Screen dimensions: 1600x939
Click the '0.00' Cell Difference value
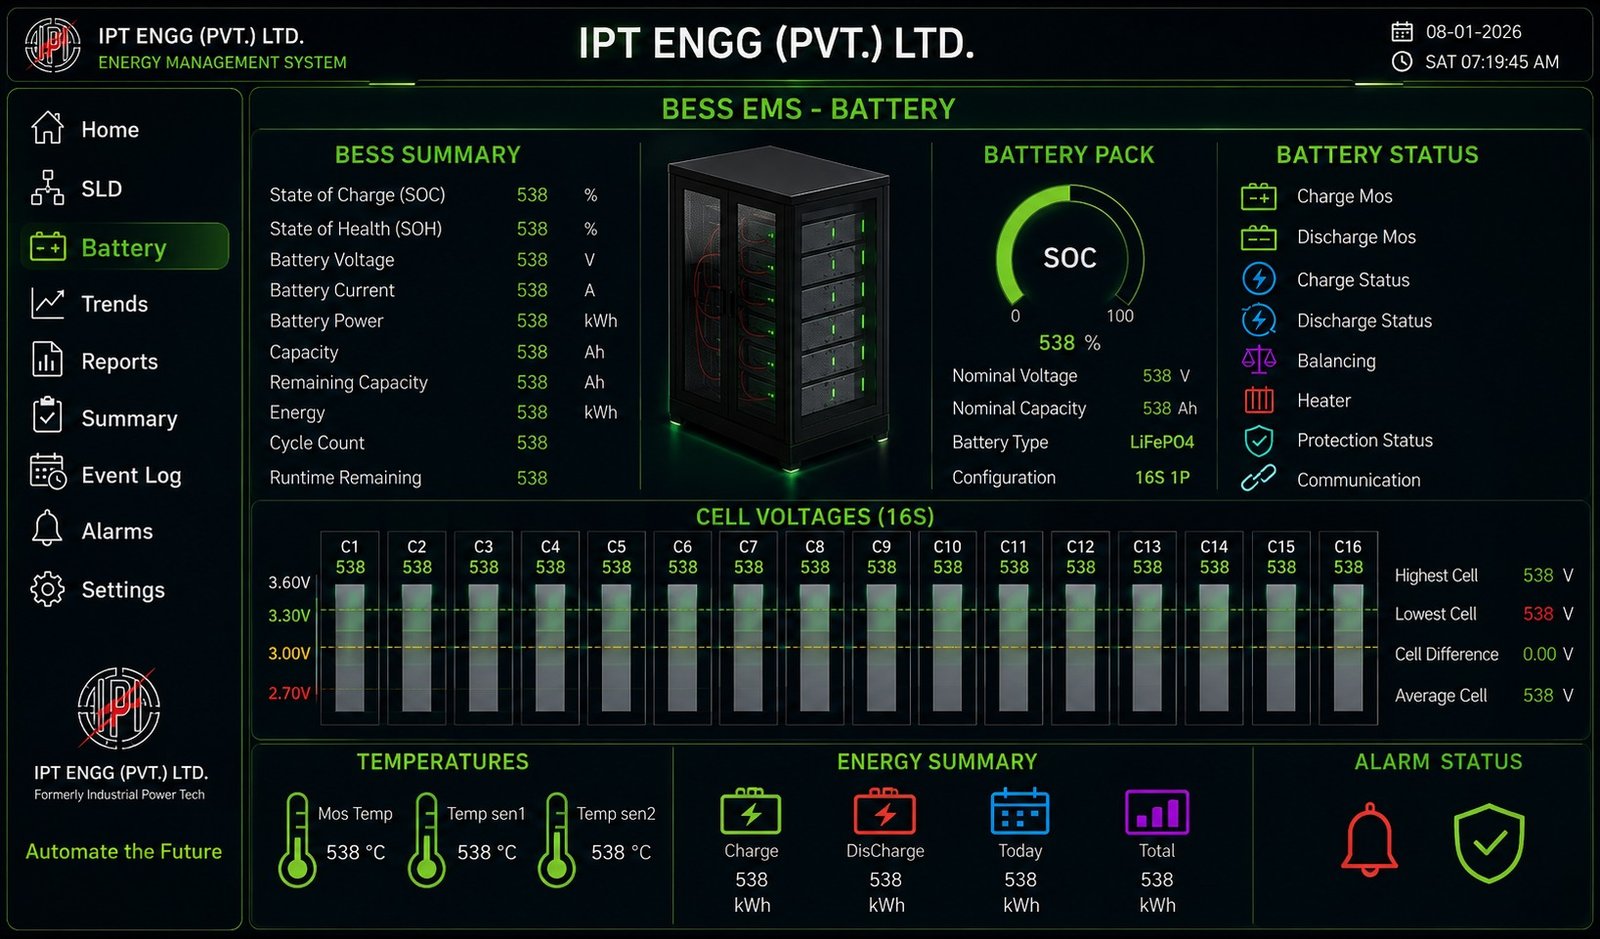click(x=1539, y=654)
